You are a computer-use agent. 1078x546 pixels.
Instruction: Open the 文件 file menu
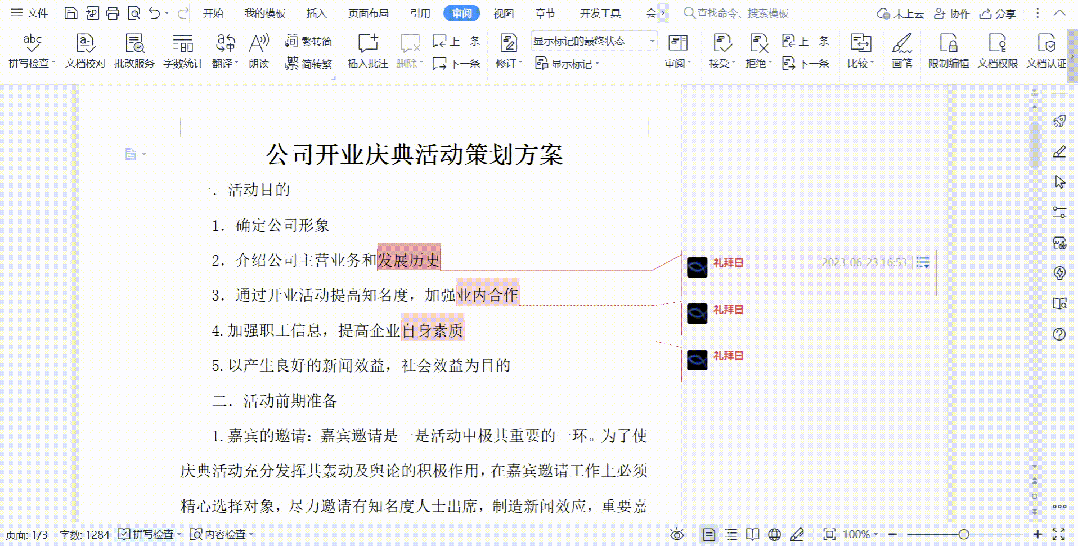(x=30, y=14)
